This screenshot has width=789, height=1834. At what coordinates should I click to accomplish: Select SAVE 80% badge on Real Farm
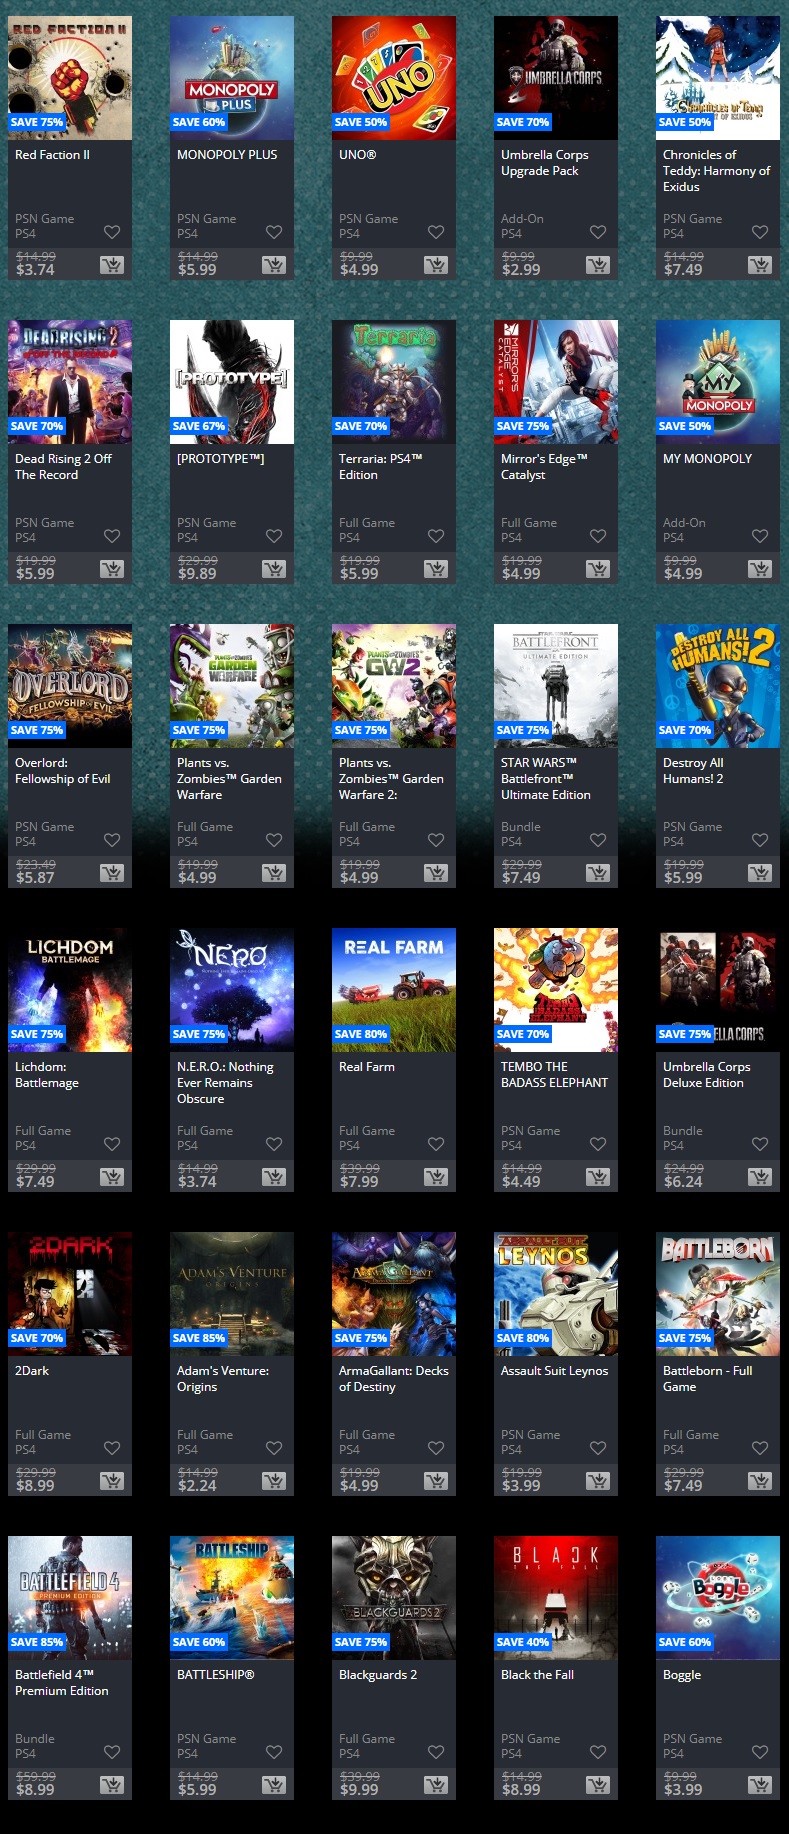(x=361, y=1034)
